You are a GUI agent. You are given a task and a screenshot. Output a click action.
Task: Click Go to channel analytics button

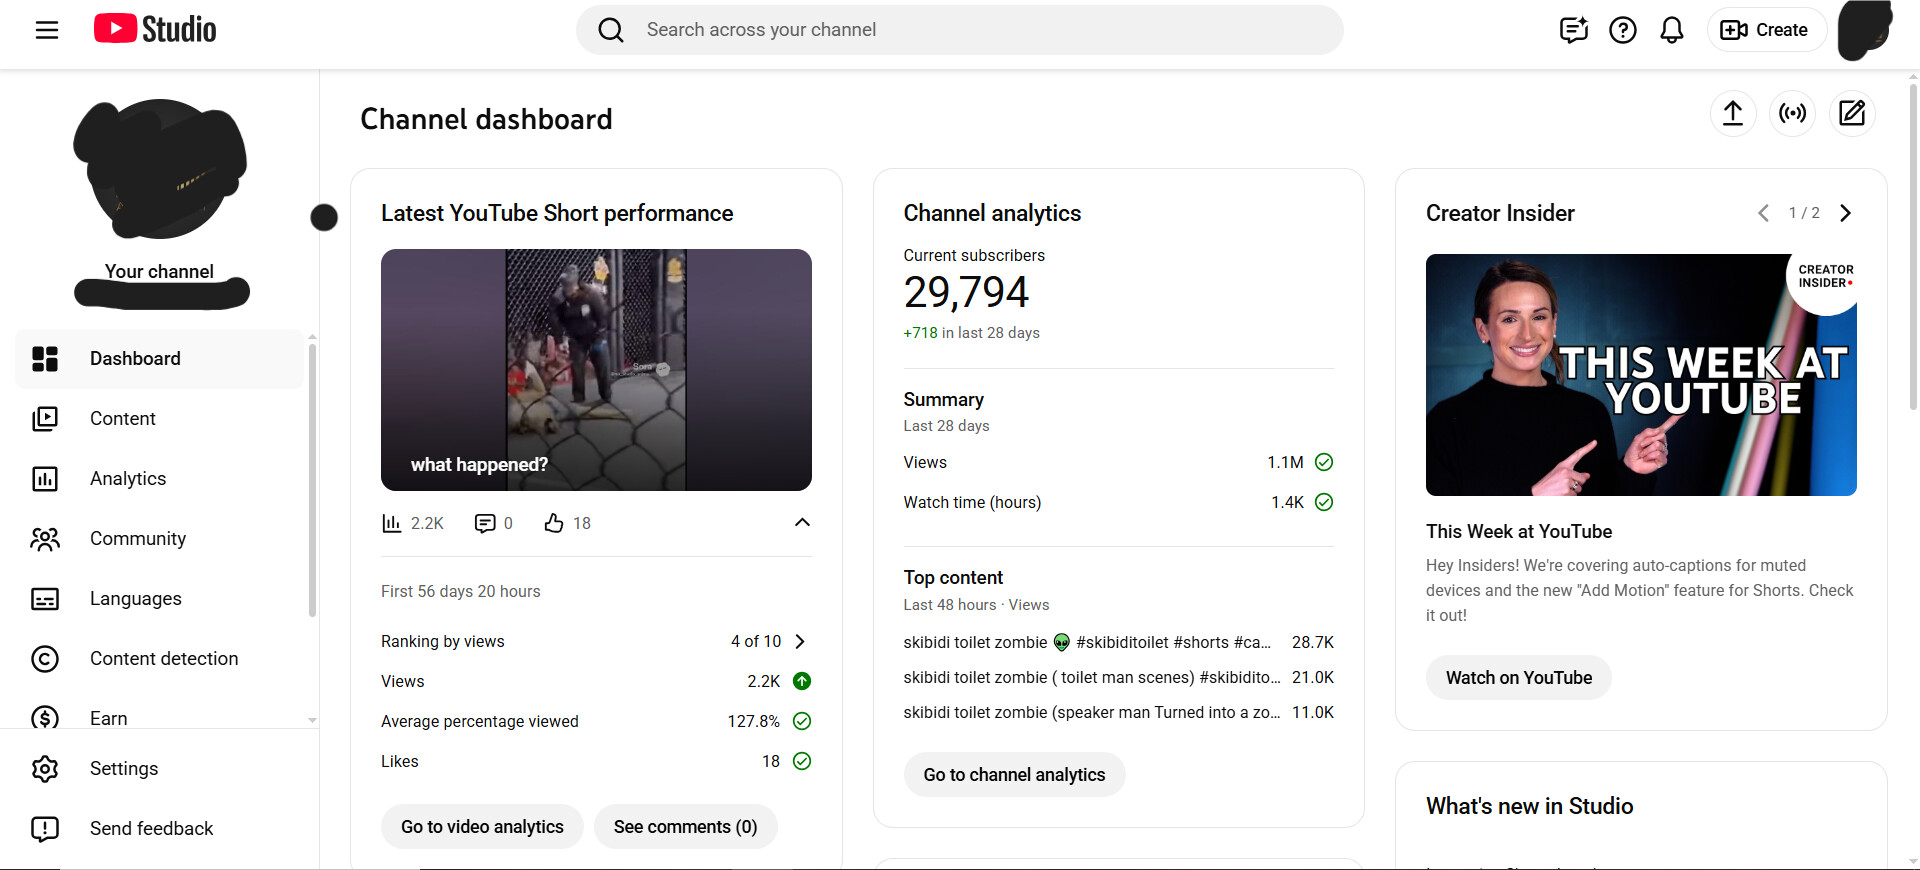tap(1014, 775)
